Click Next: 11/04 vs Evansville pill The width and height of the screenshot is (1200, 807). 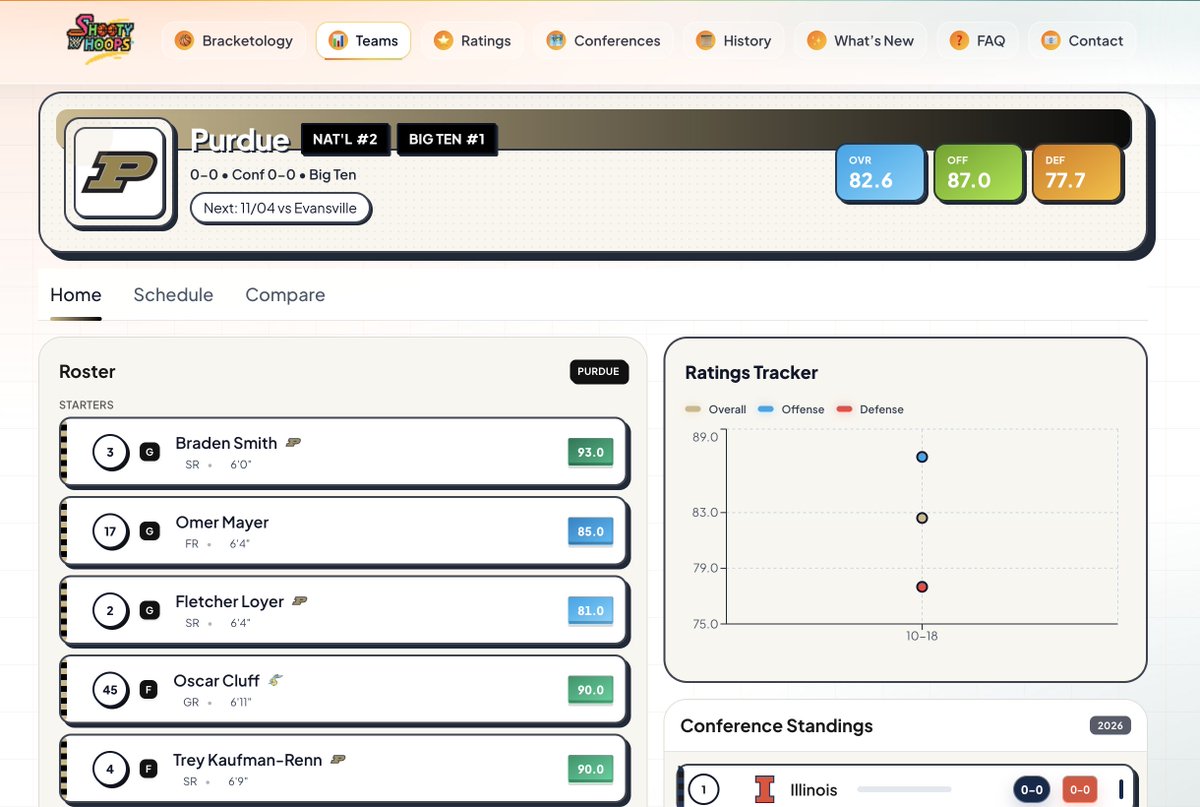pos(280,209)
